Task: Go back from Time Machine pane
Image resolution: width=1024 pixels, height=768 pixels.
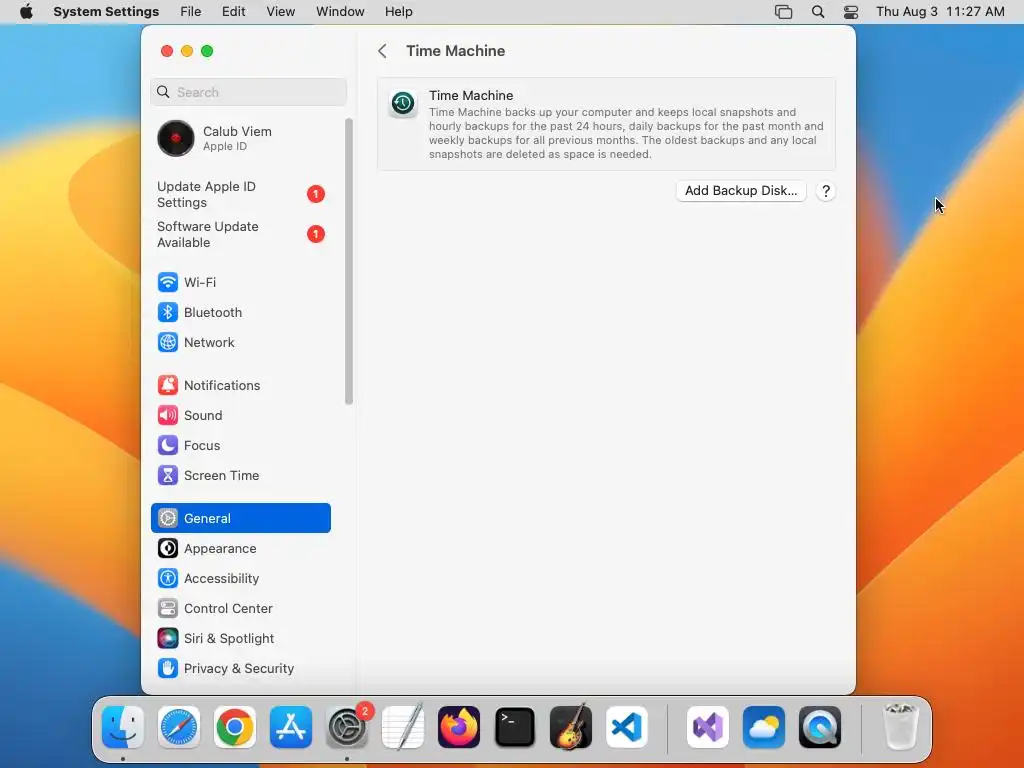Action: [x=383, y=51]
